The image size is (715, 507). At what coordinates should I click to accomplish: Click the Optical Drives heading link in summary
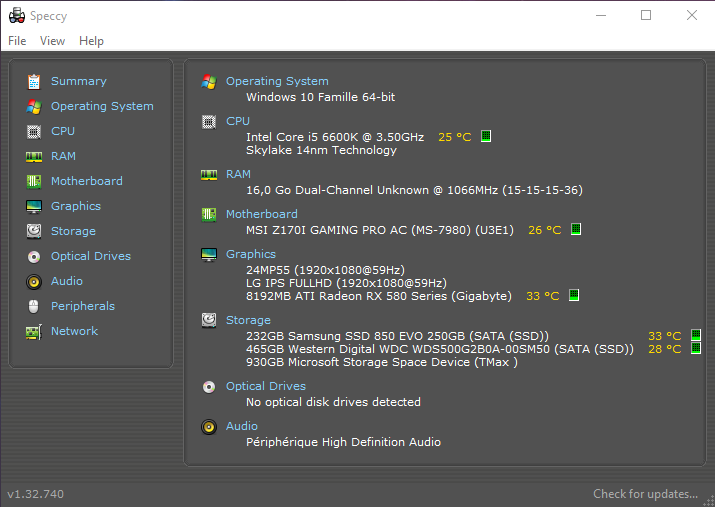tap(266, 386)
